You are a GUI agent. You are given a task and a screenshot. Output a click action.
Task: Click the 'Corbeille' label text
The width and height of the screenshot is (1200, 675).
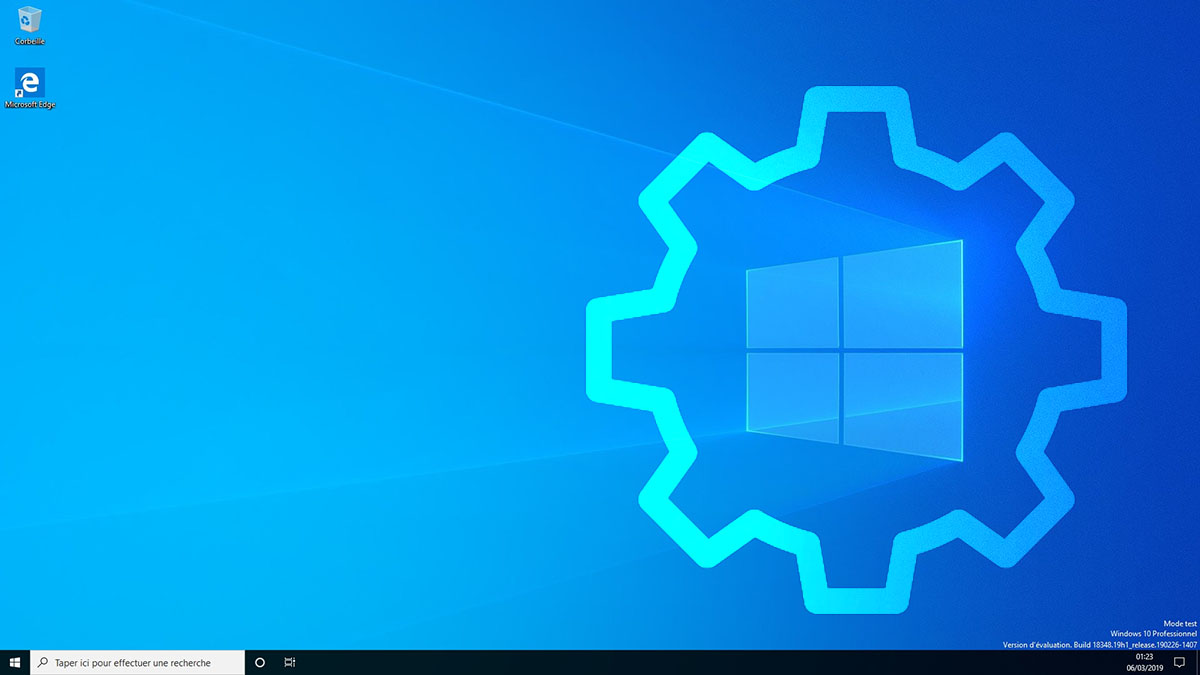(x=30, y=42)
